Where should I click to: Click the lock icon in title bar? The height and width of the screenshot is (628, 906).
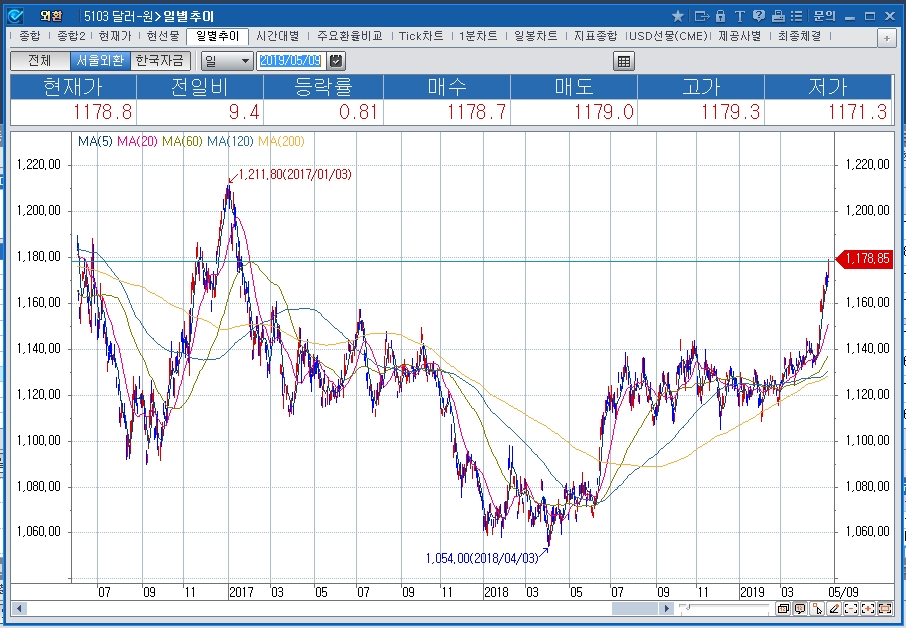point(720,16)
